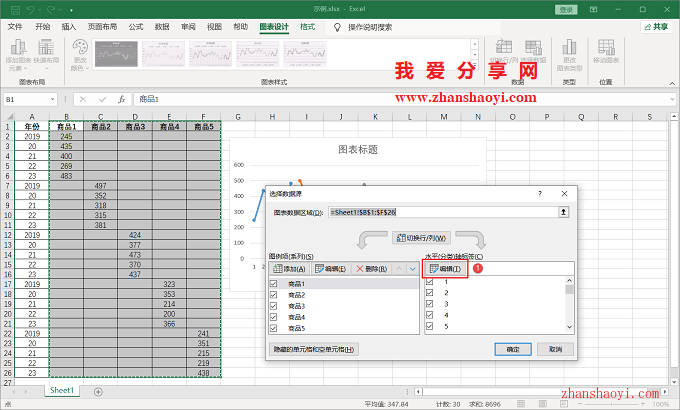Expand the formula bar with its arrow
The image size is (680, 410).
tap(672, 99)
